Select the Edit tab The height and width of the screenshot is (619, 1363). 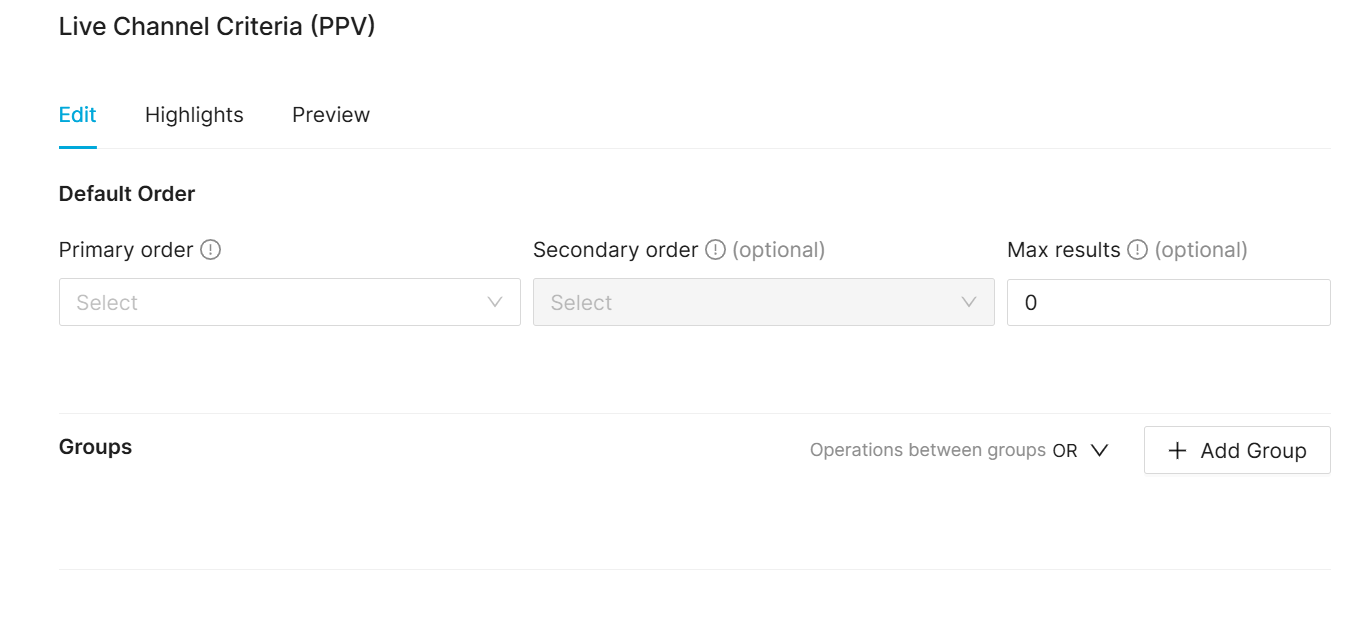(x=78, y=115)
